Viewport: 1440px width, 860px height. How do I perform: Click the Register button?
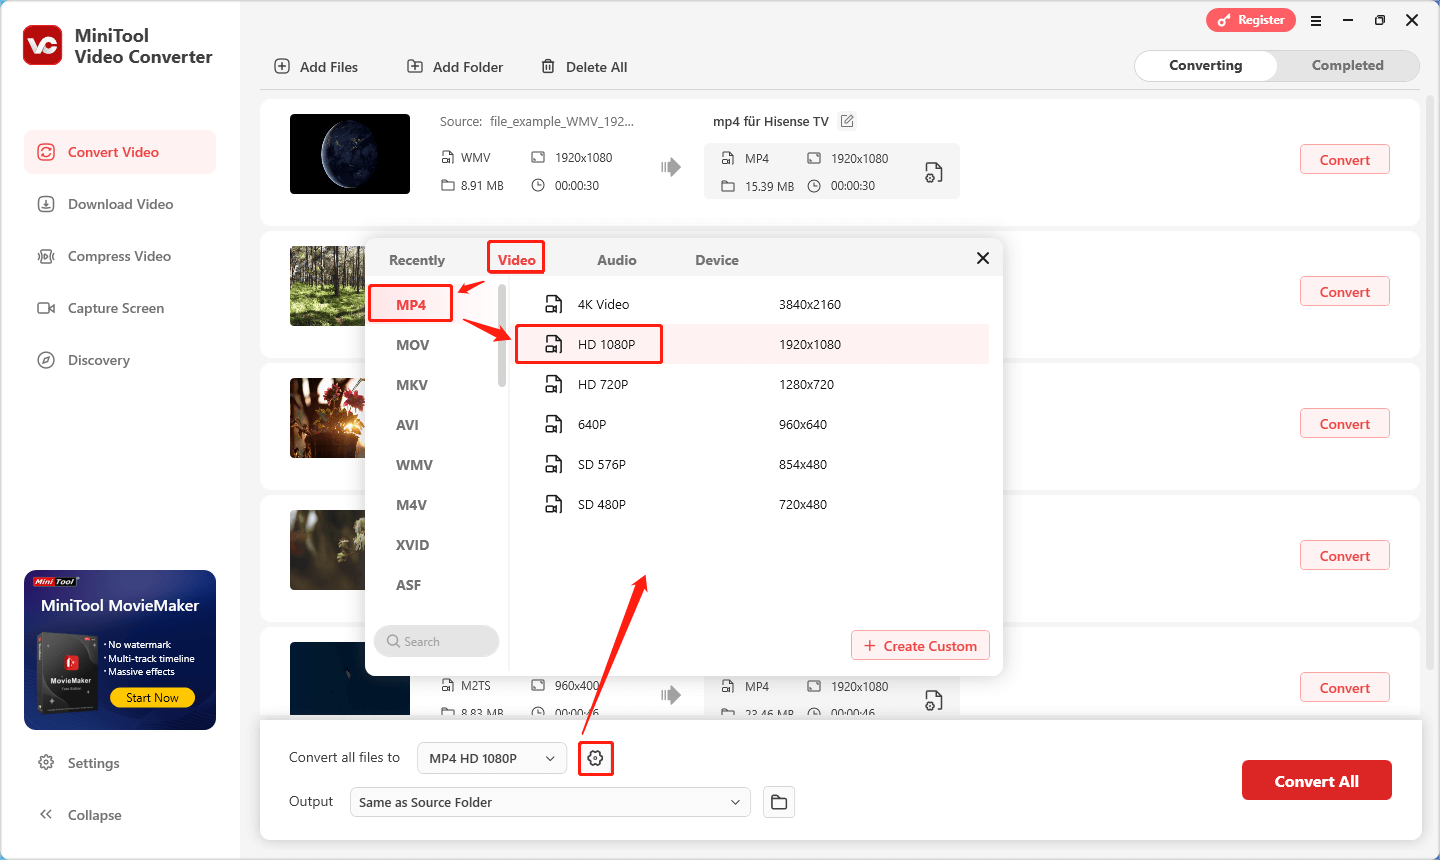click(x=1251, y=20)
